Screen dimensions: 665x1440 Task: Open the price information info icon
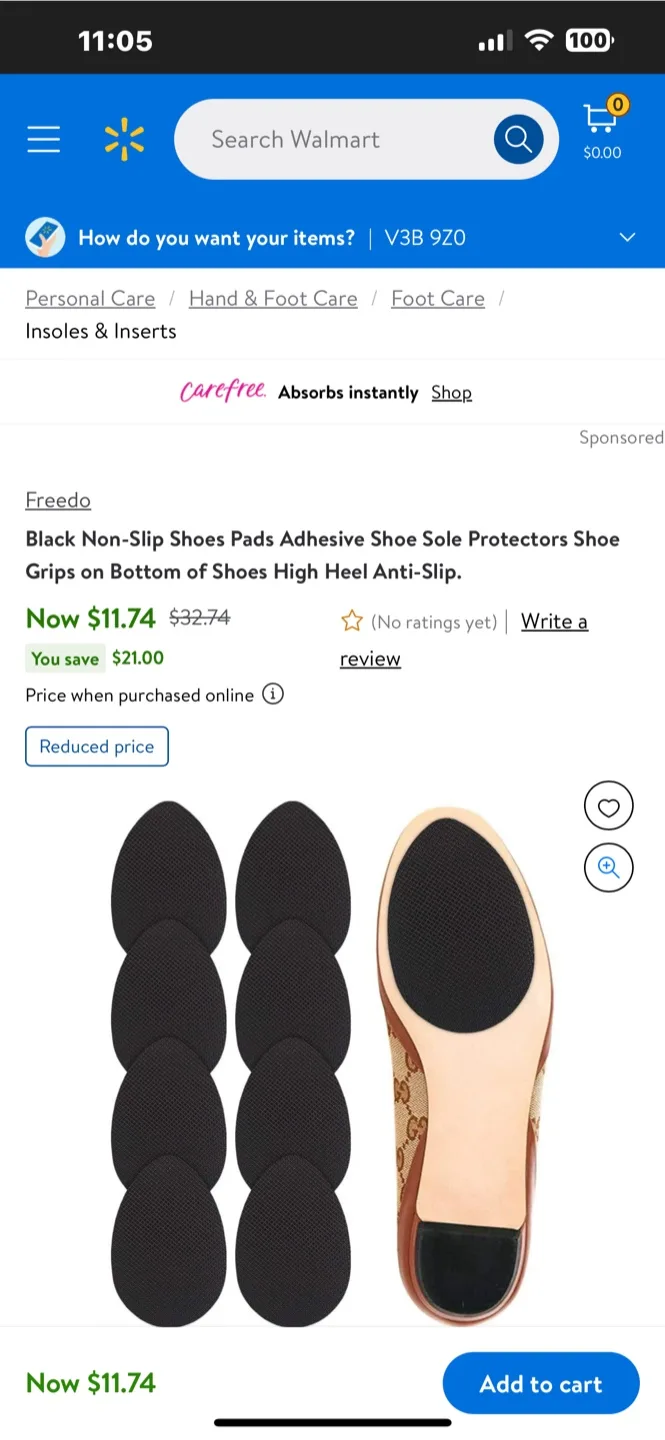(272, 694)
